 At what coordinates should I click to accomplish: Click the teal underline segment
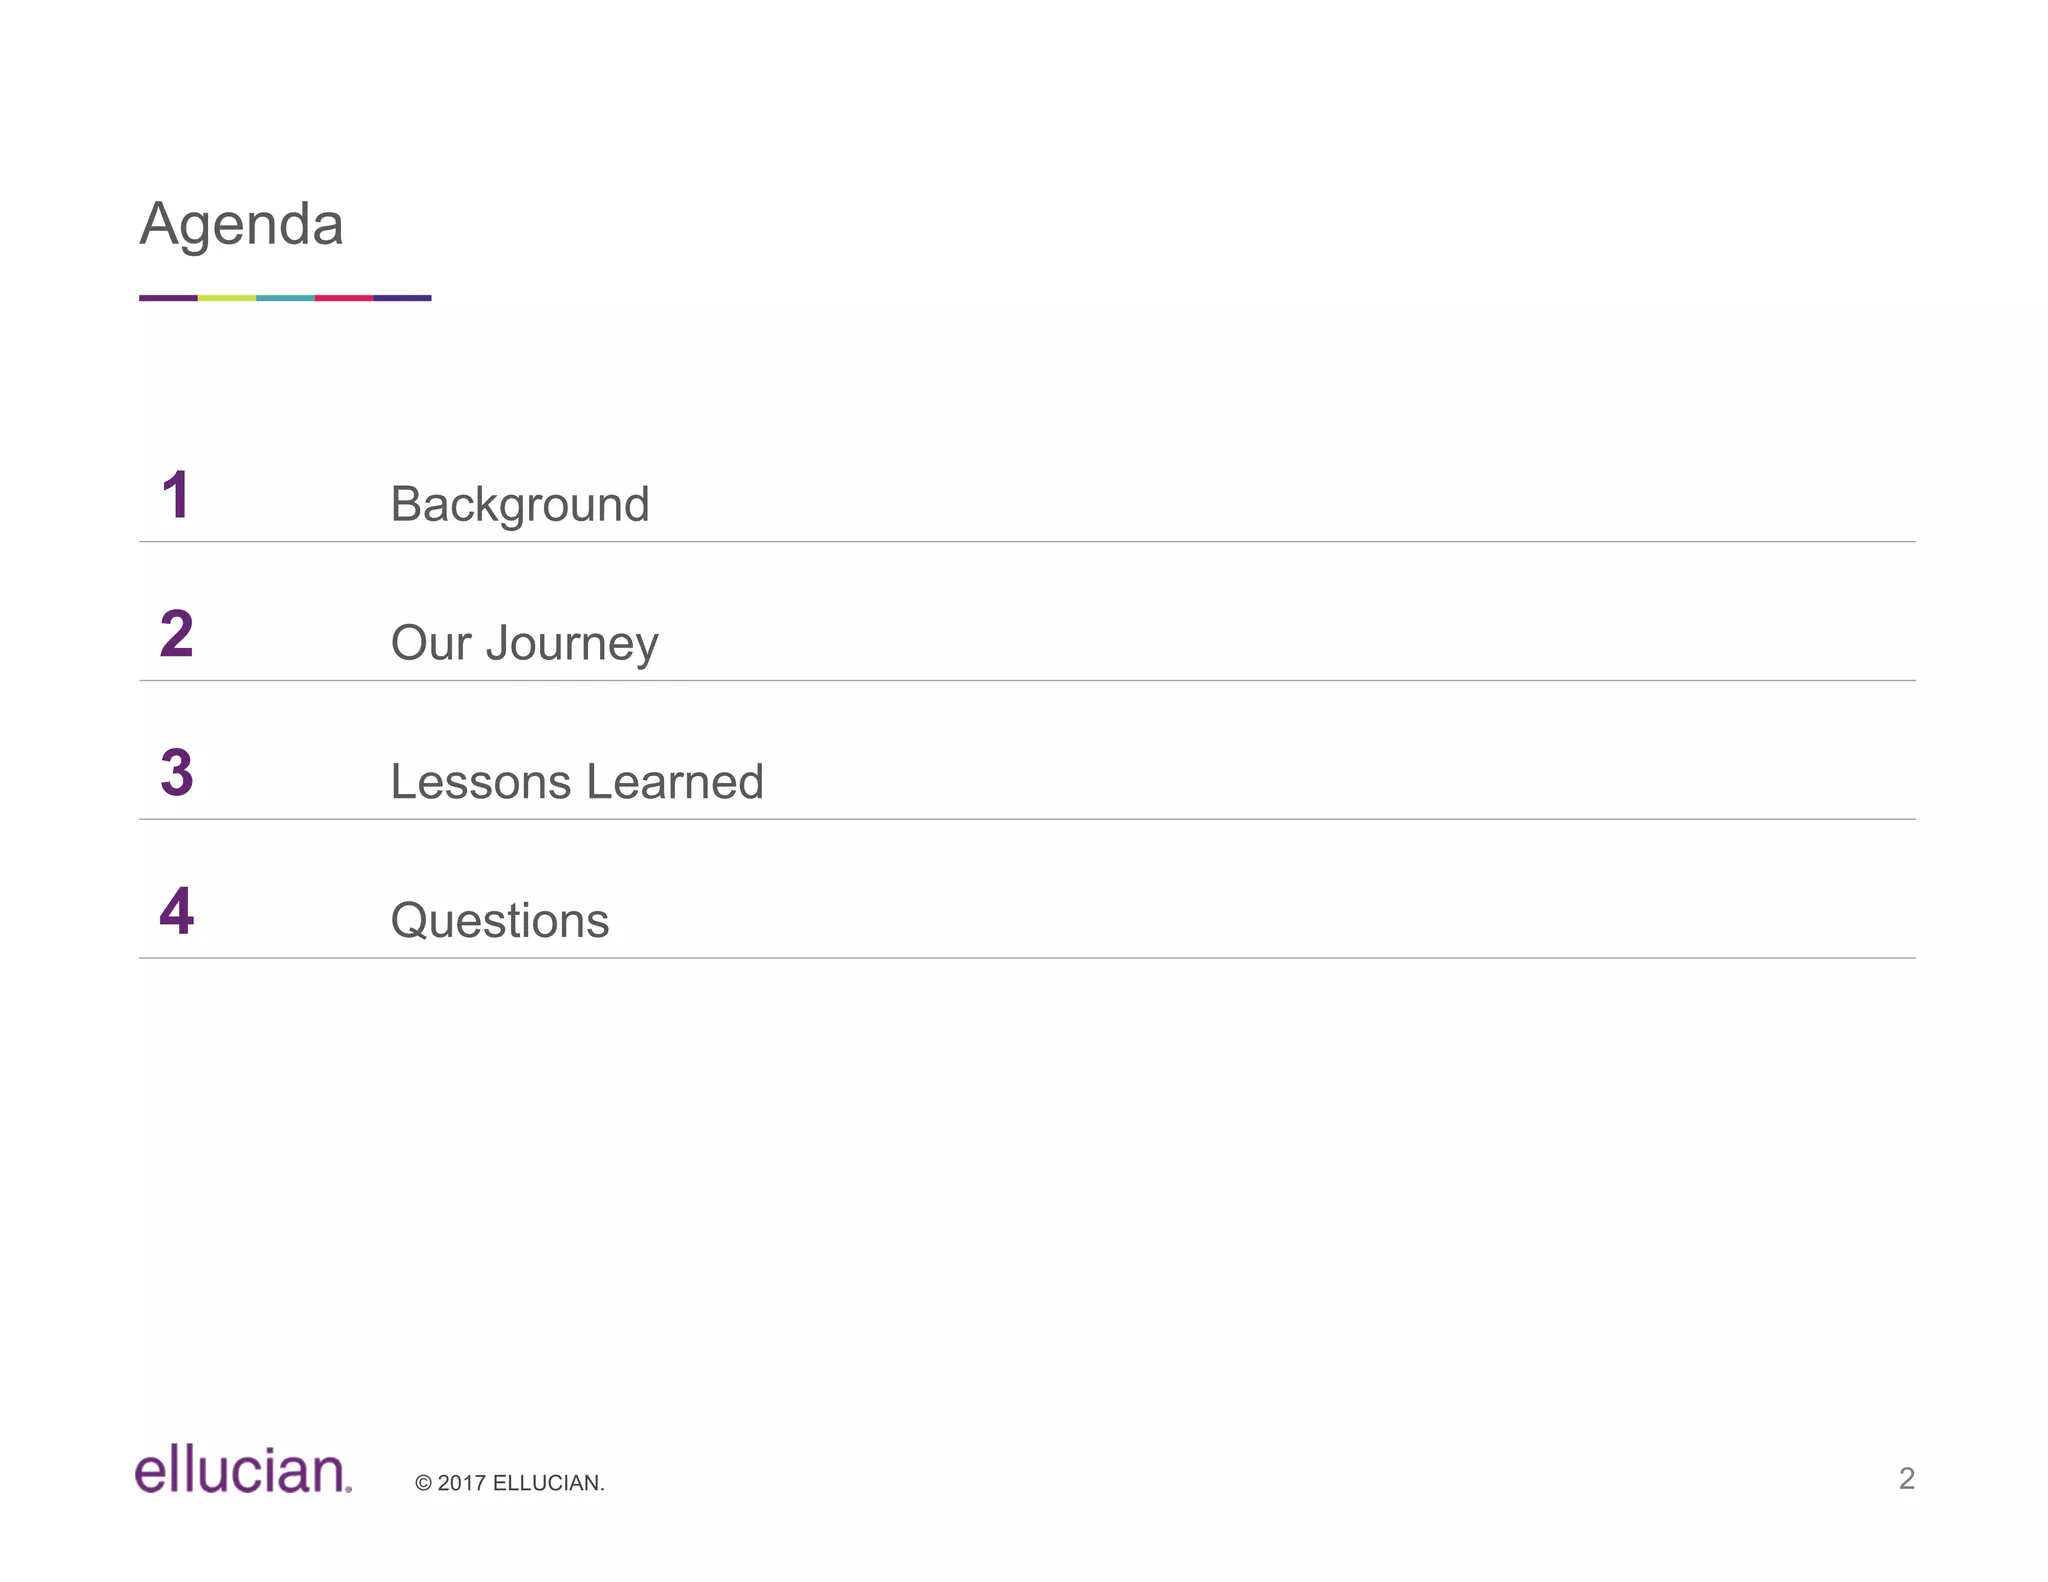point(285,298)
